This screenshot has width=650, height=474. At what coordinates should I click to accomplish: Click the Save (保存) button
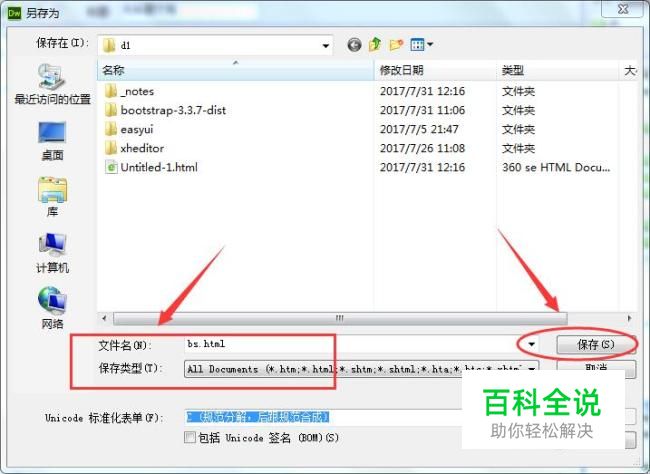point(595,344)
